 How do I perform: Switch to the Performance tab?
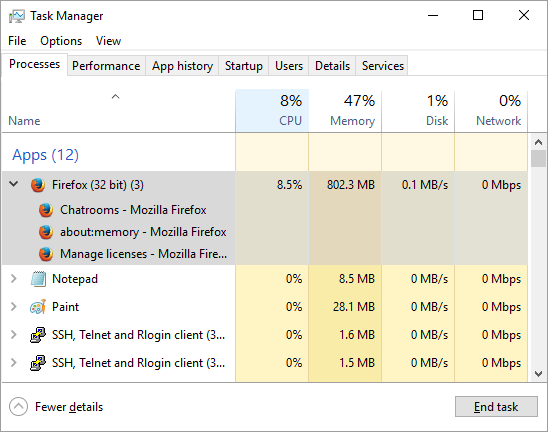tap(106, 66)
